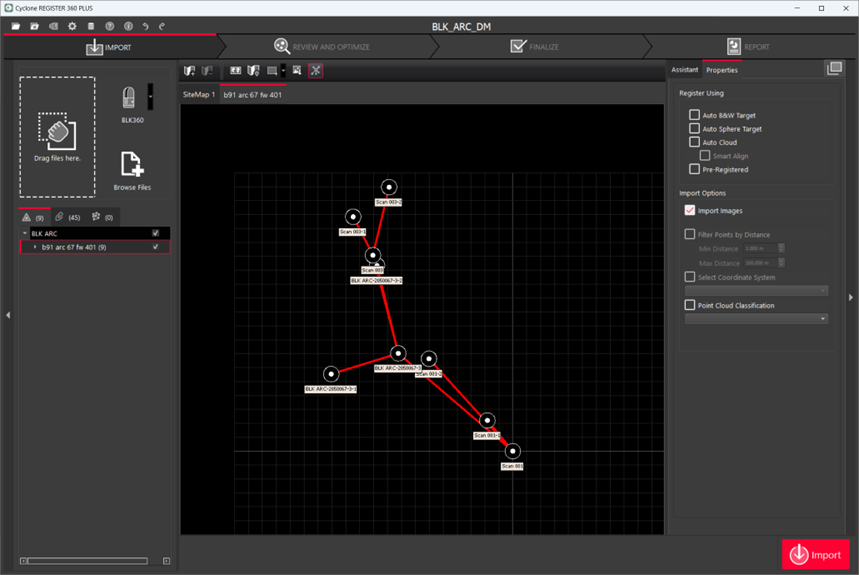Click the red Import button
Viewport: 859px width, 575px height.
click(815, 555)
